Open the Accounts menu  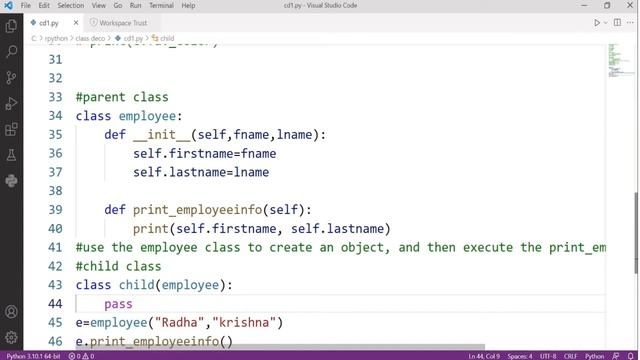(11, 312)
